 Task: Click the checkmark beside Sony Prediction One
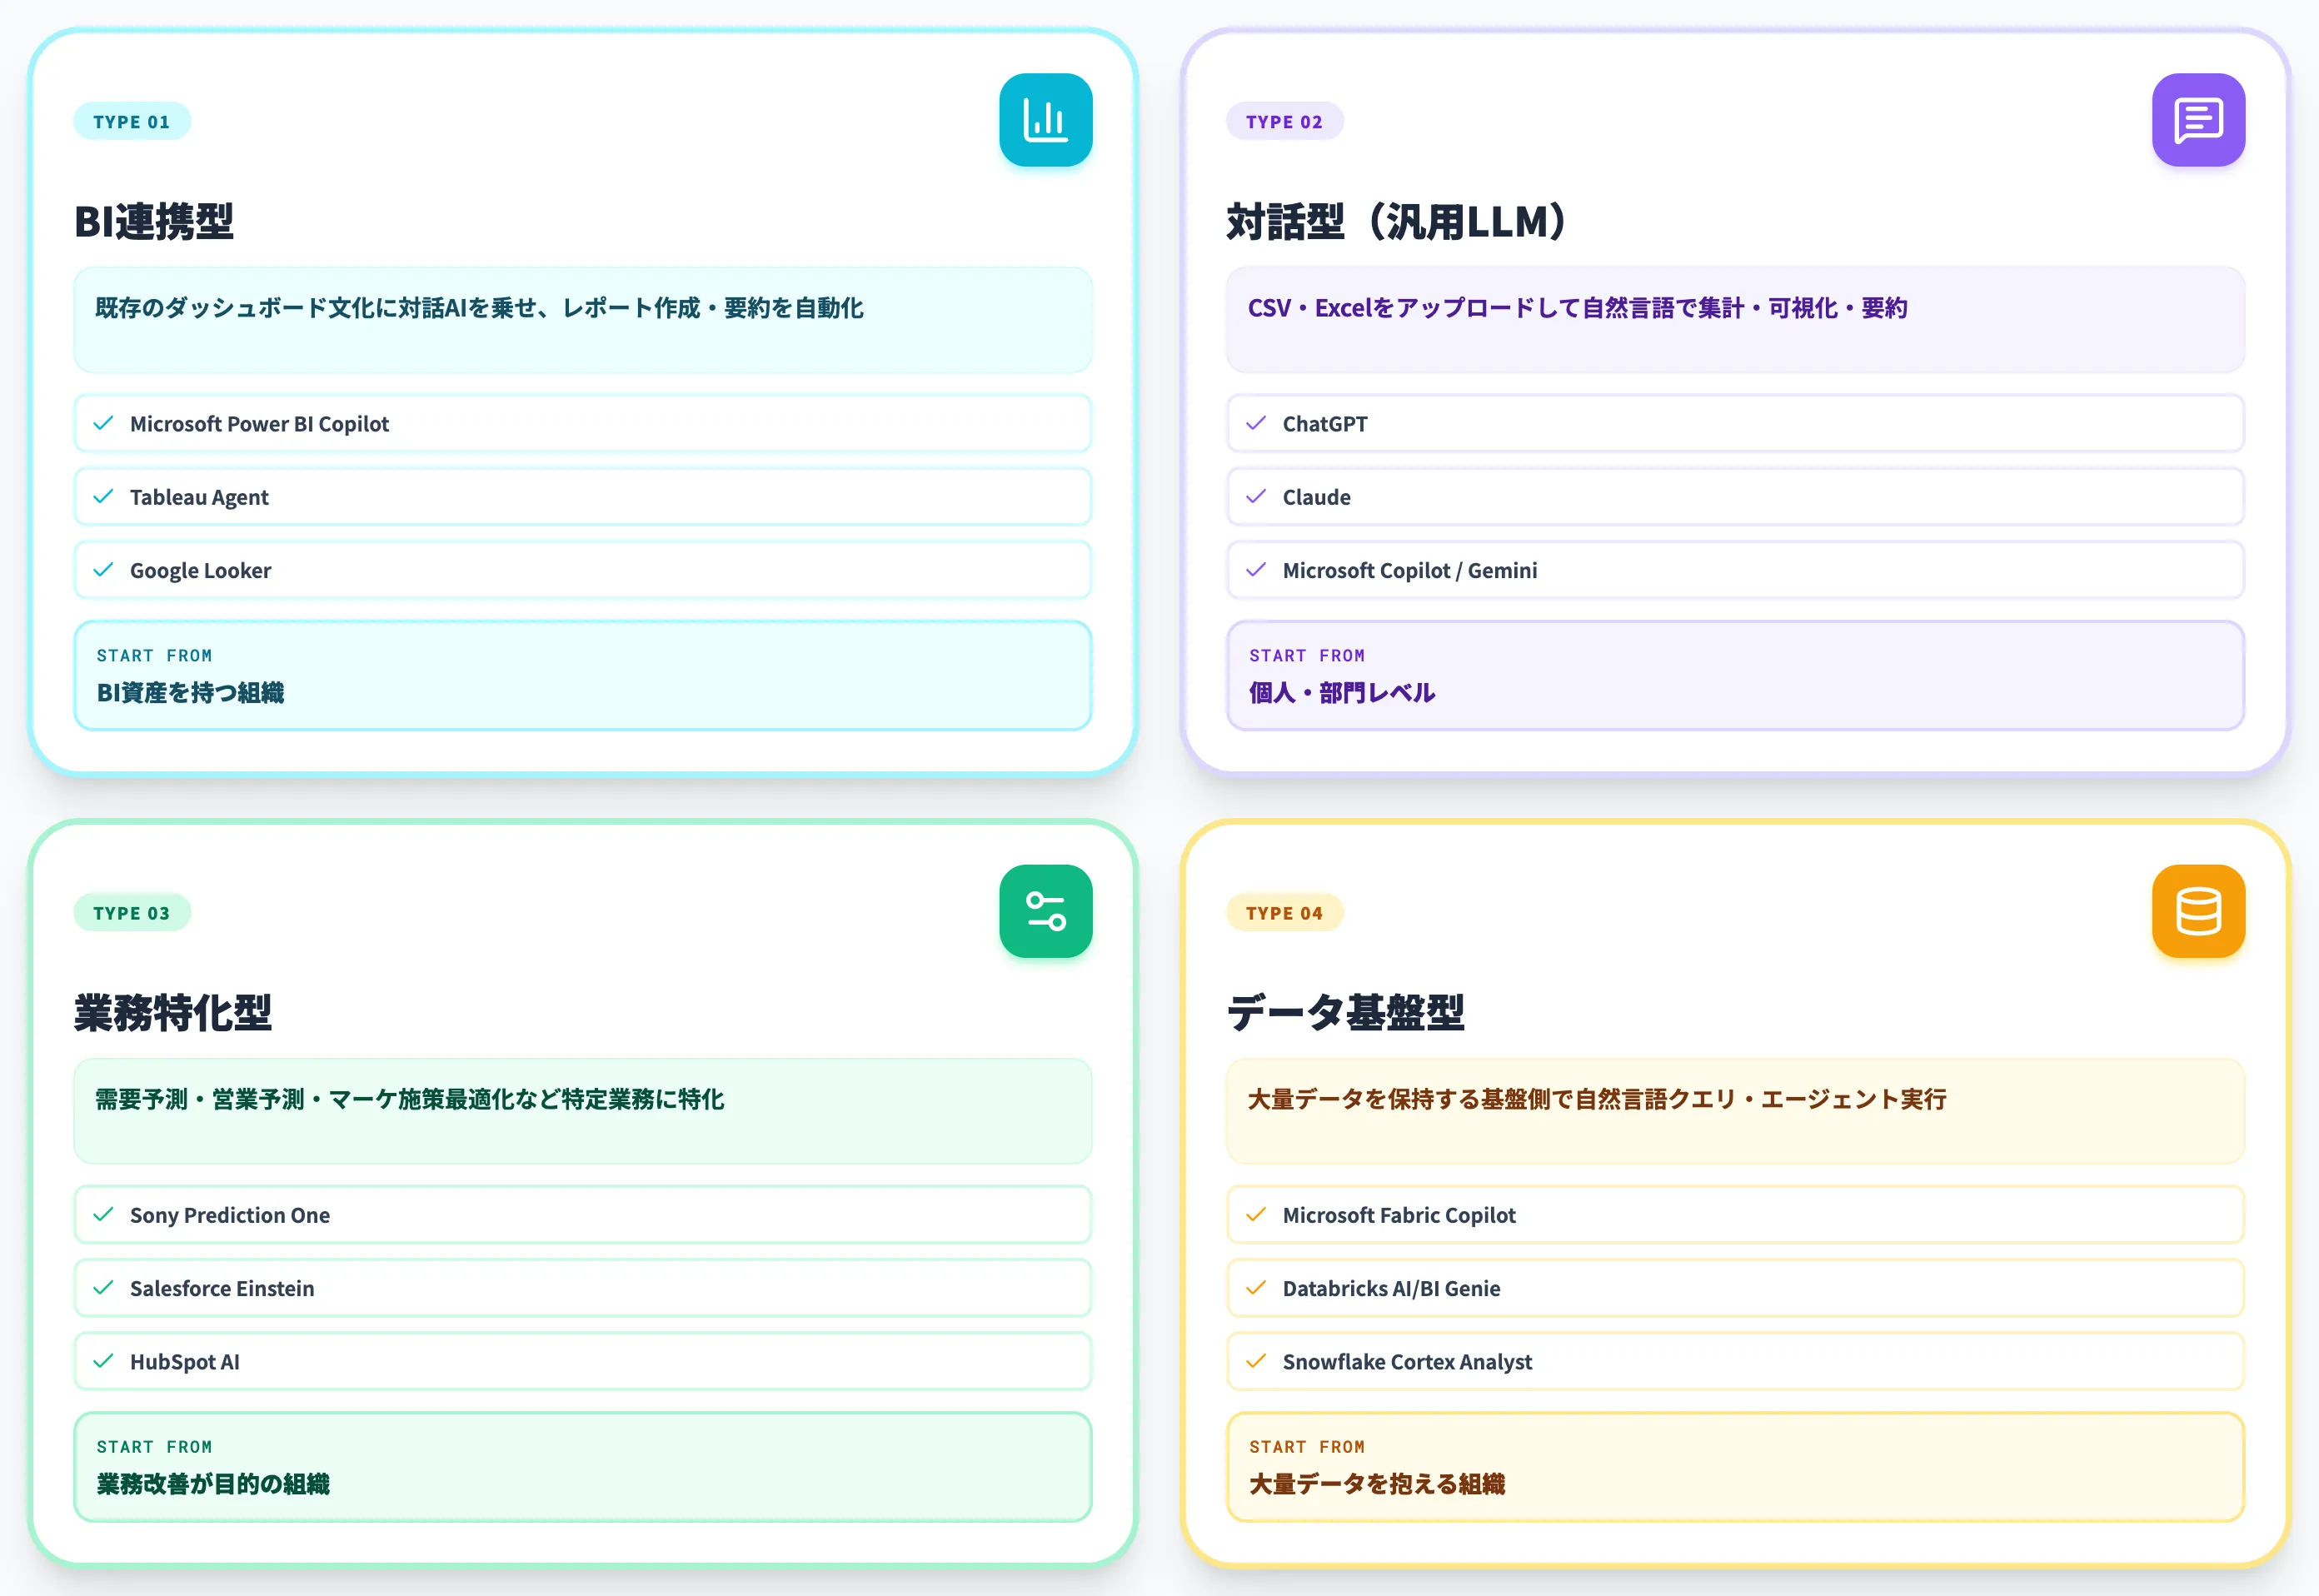[x=103, y=1214]
